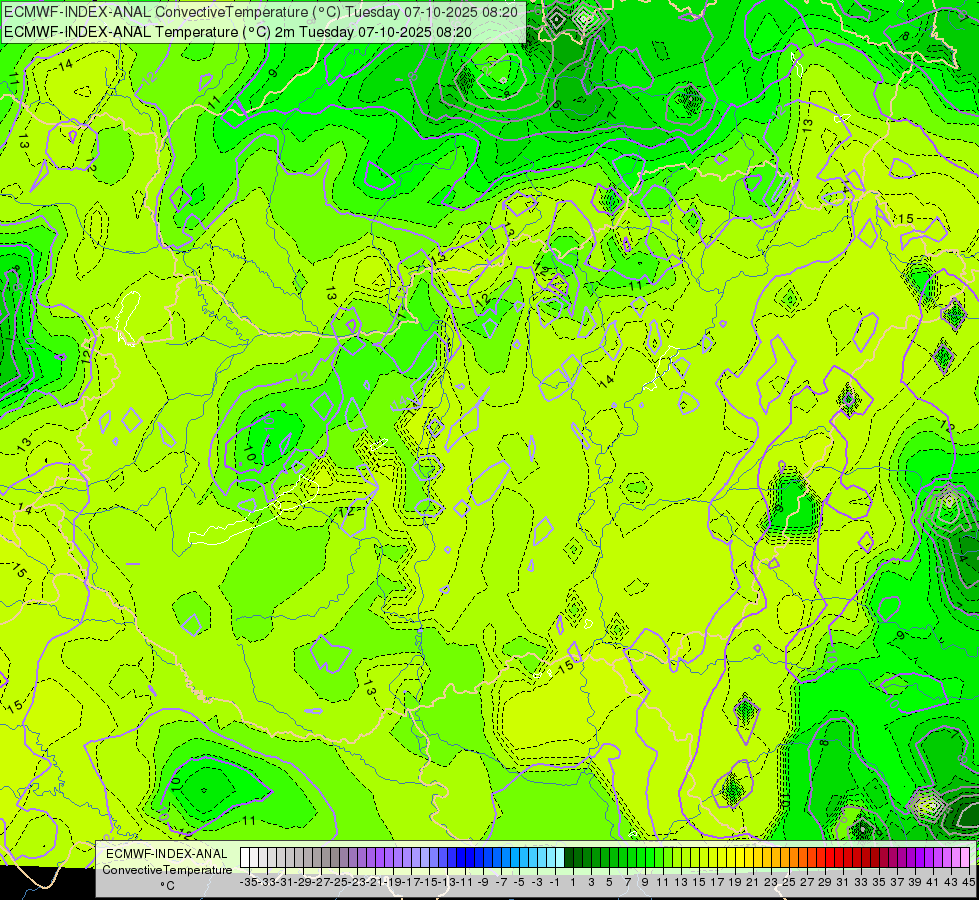Image resolution: width=979 pixels, height=900 pixels.
Task: Click the -19 value on the legend scale
Action: (393, 883)
